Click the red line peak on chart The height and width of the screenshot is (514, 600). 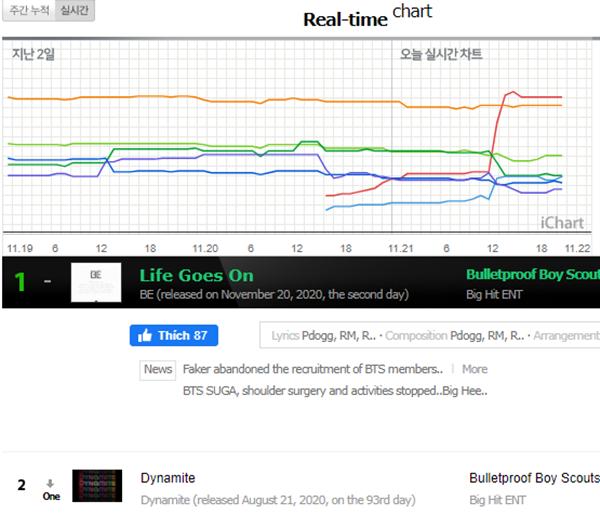(x=513, y=93)
